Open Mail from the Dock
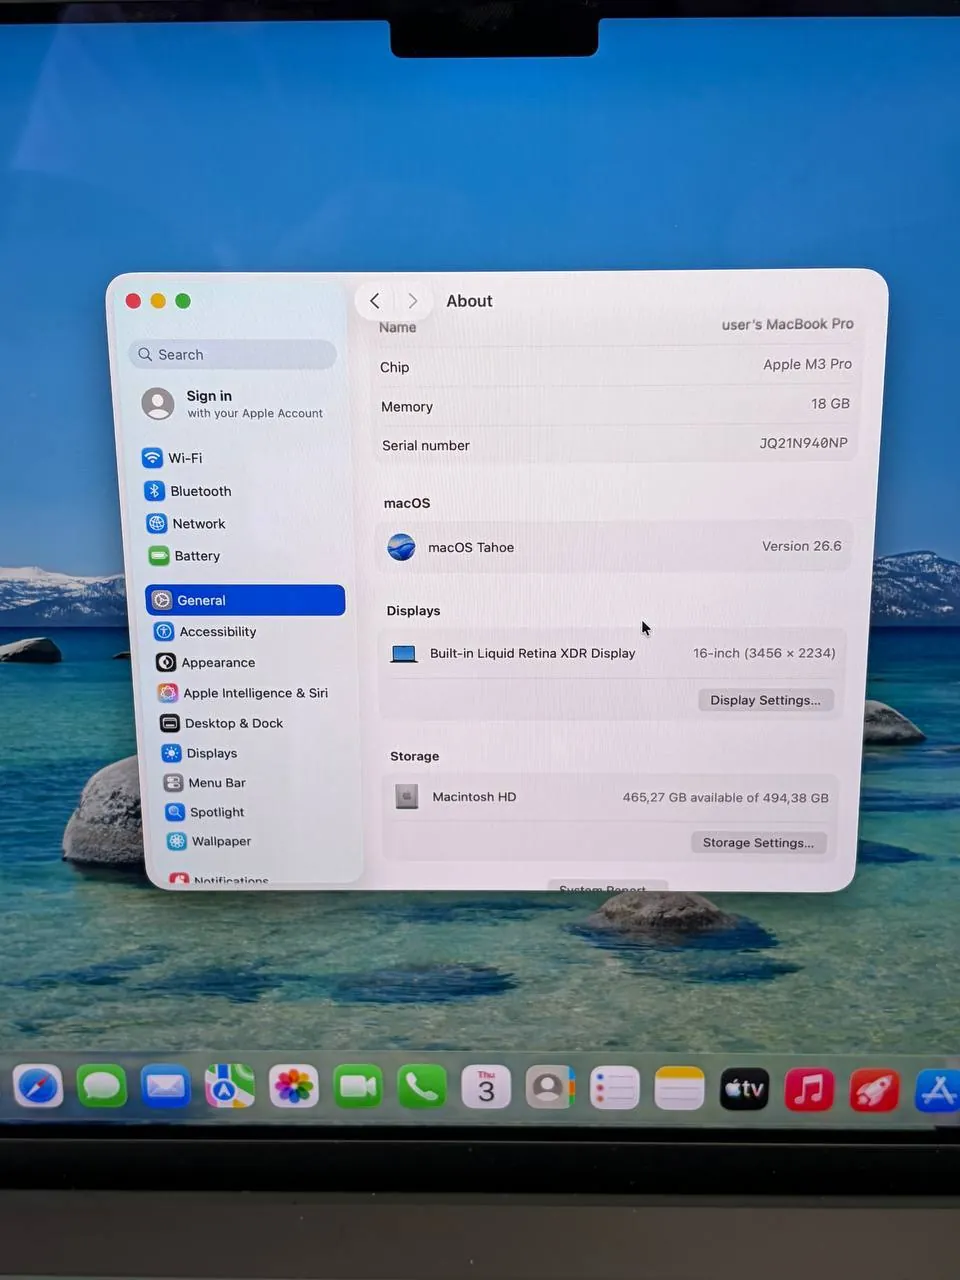This screenshot has width=960, height=1280. [165, 1086]
